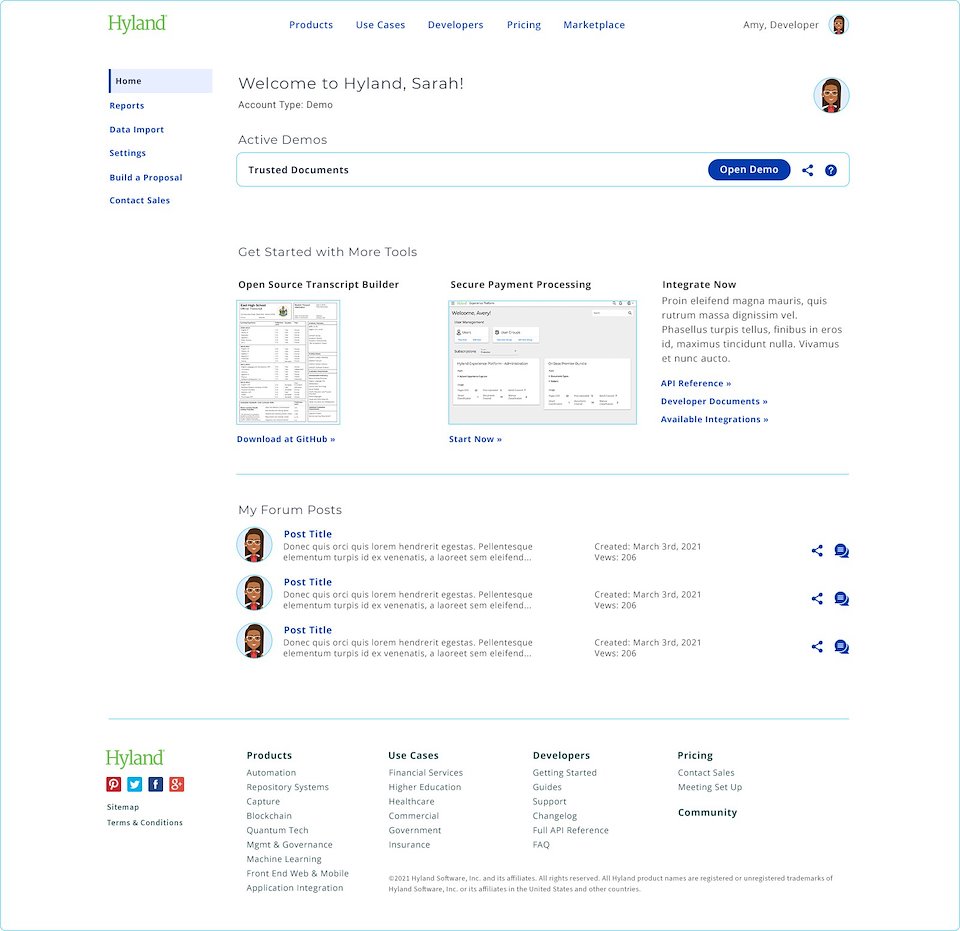The width and height of the screenshot is (960, 931).
Task: Click the Transcript Builder document thumbnail
Action: (288, 362)
